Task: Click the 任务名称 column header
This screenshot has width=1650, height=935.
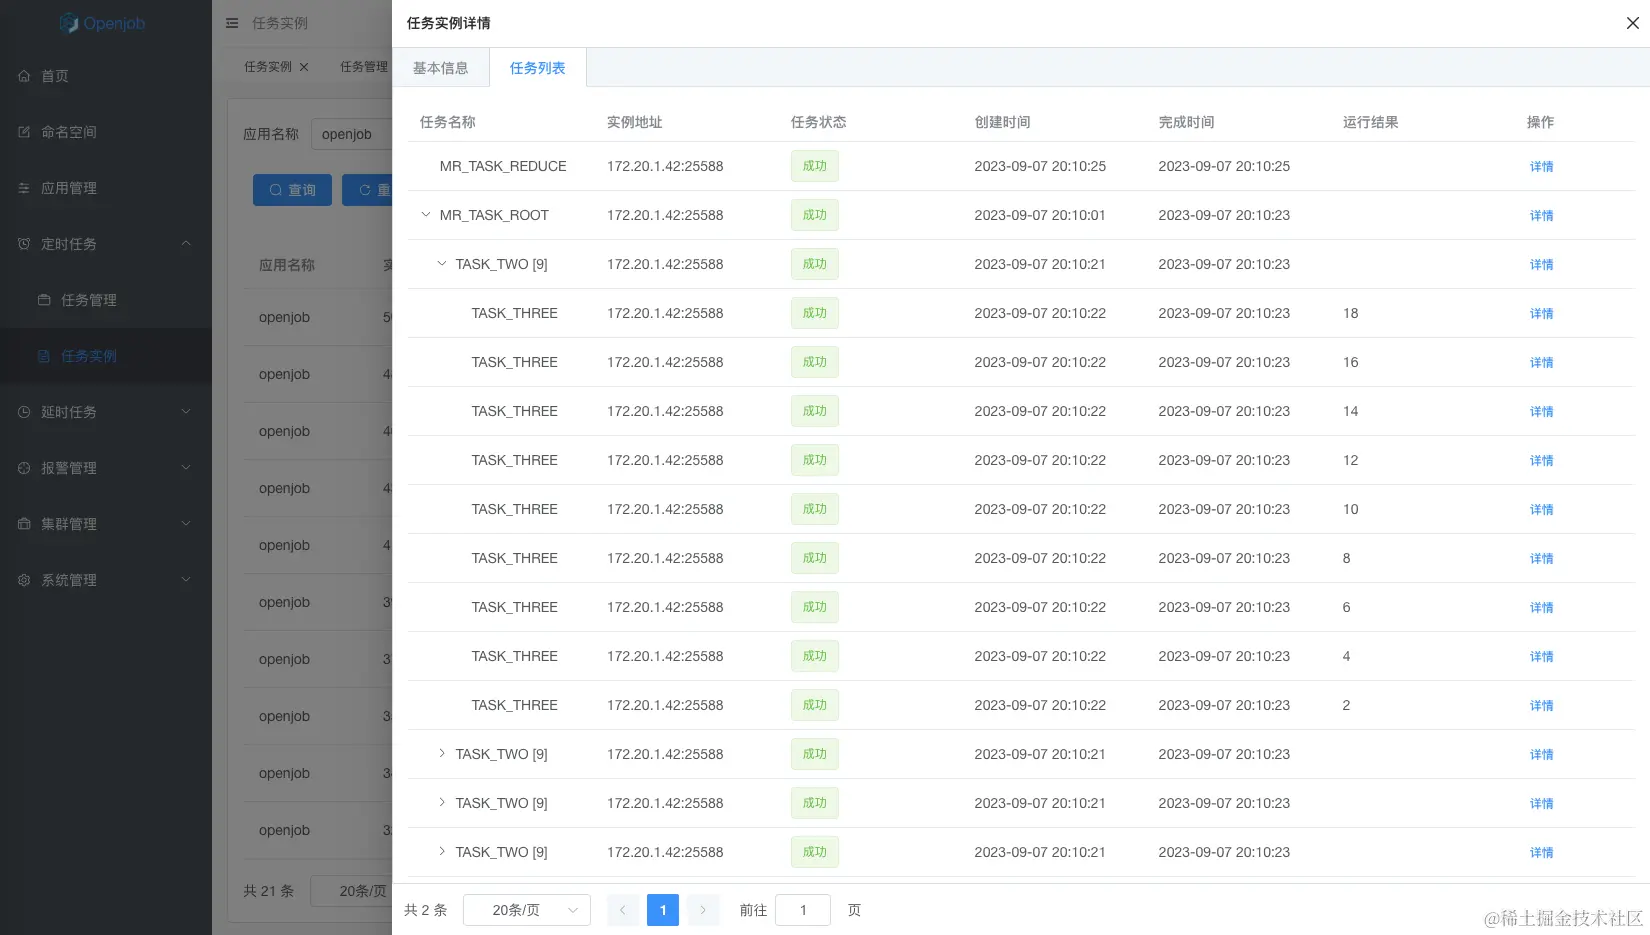Action: (448, 122)
